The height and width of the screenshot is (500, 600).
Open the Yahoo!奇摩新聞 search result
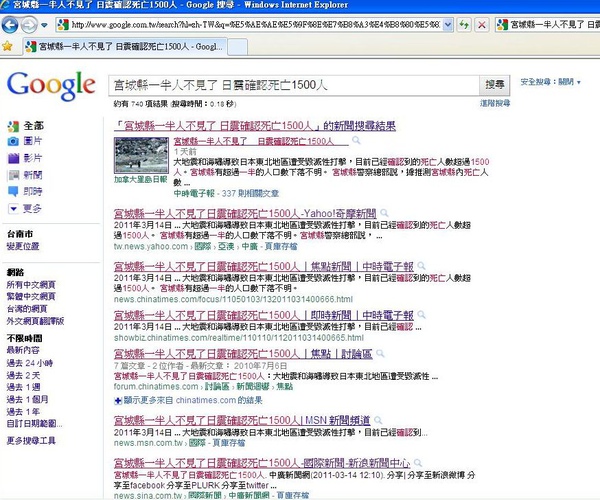pyautogui.click(x=245, y=213)
